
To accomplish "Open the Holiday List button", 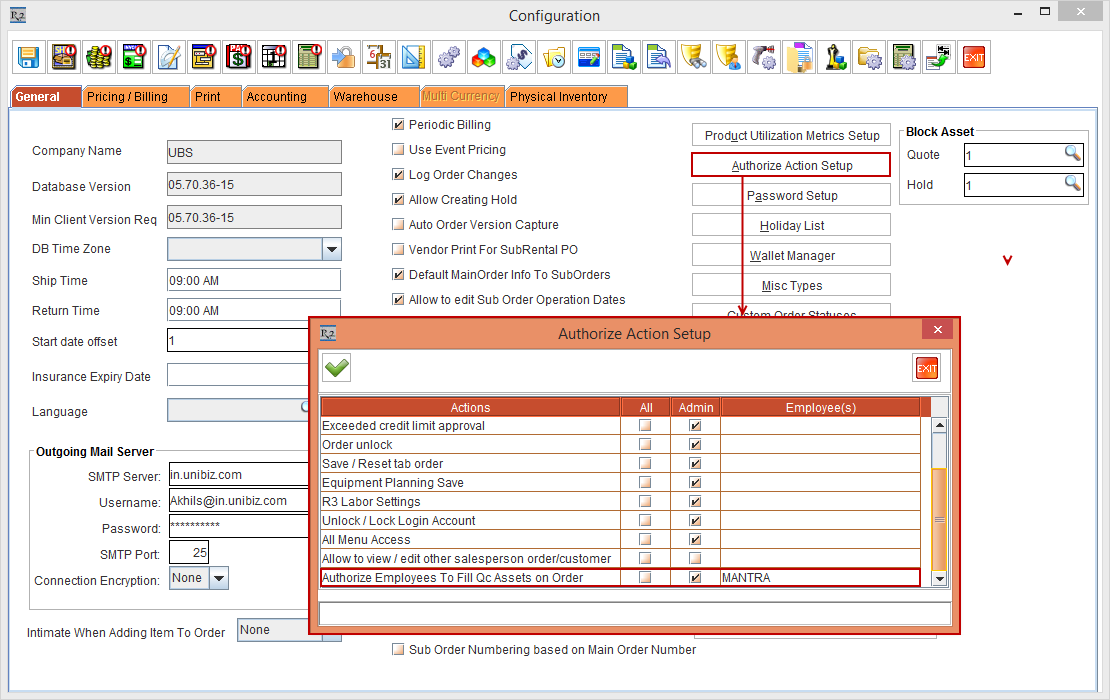I will (791, 226).
